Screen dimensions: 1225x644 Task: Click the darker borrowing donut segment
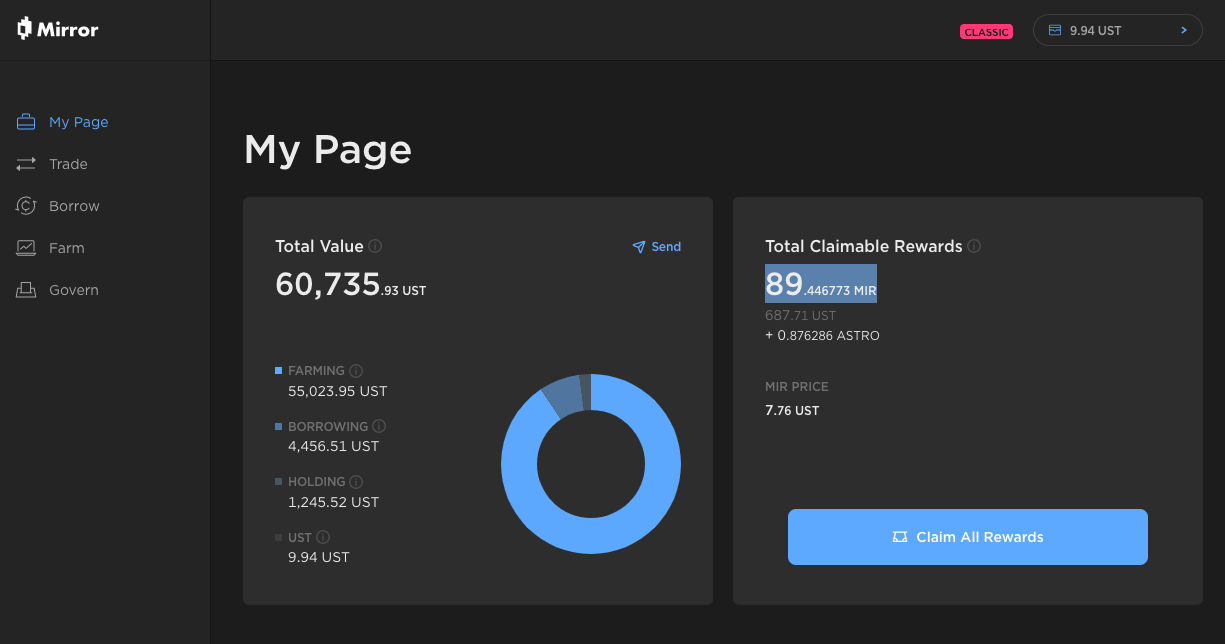pyautogui.click(x=563, y=397)
